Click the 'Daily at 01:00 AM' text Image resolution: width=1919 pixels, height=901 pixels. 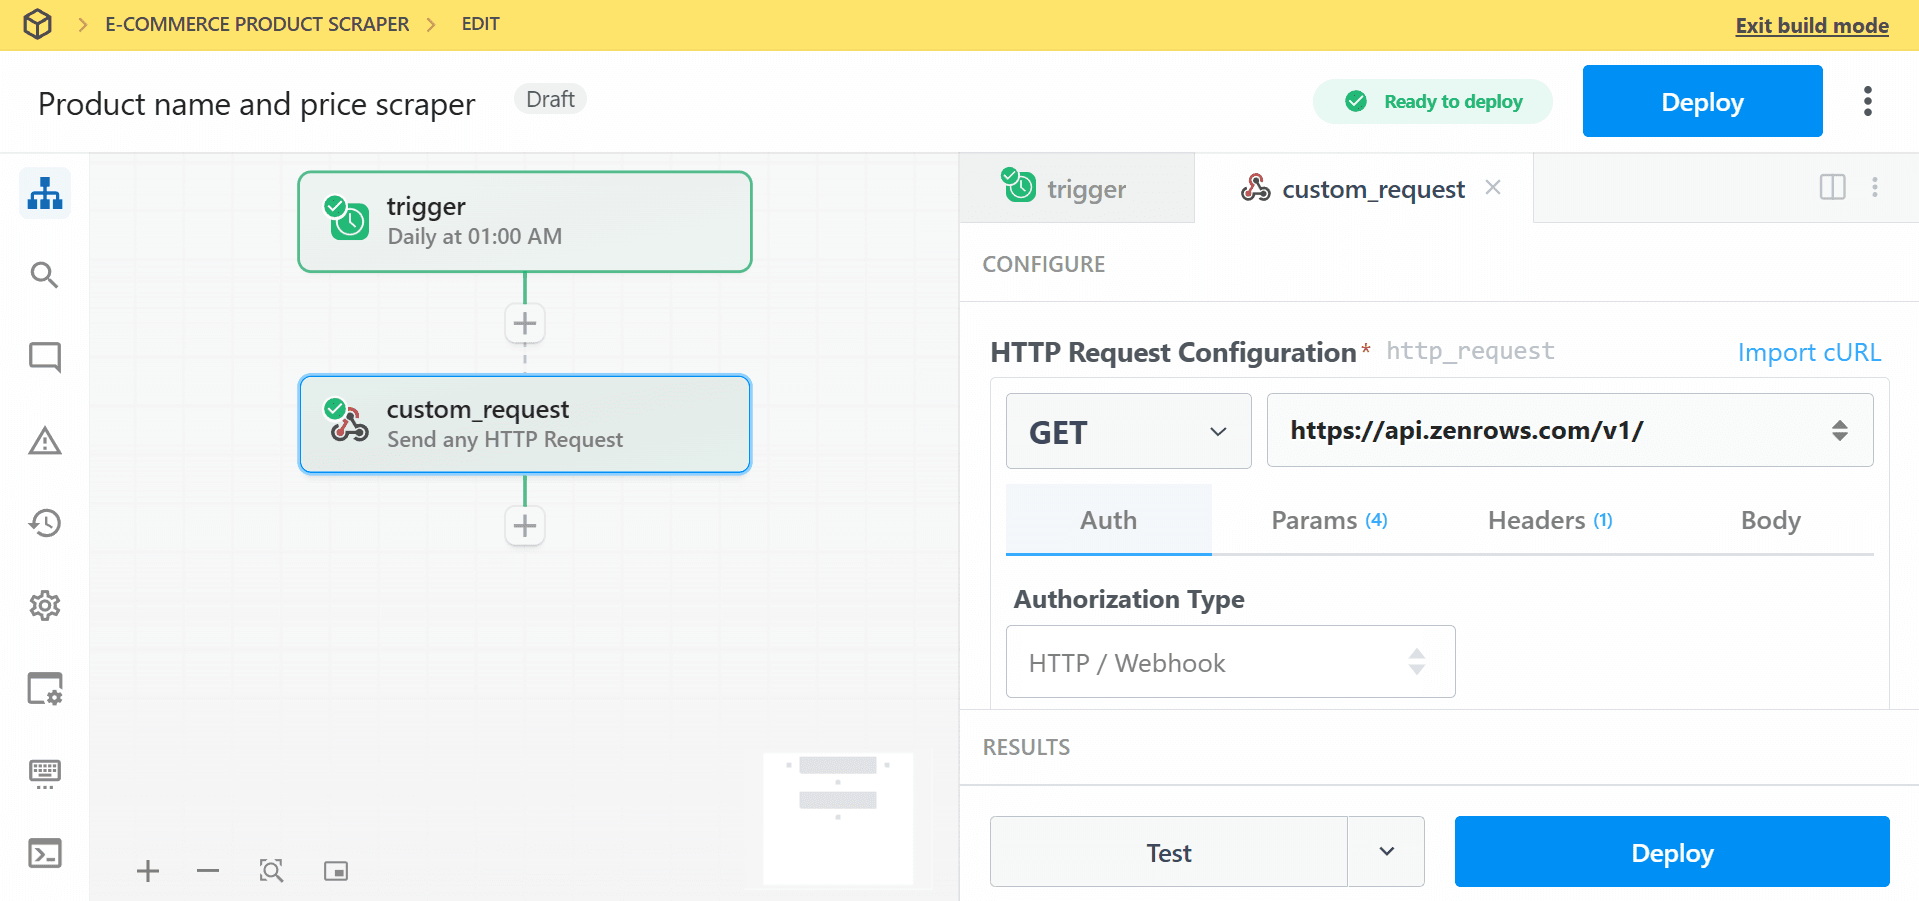[x=475, y=237]
